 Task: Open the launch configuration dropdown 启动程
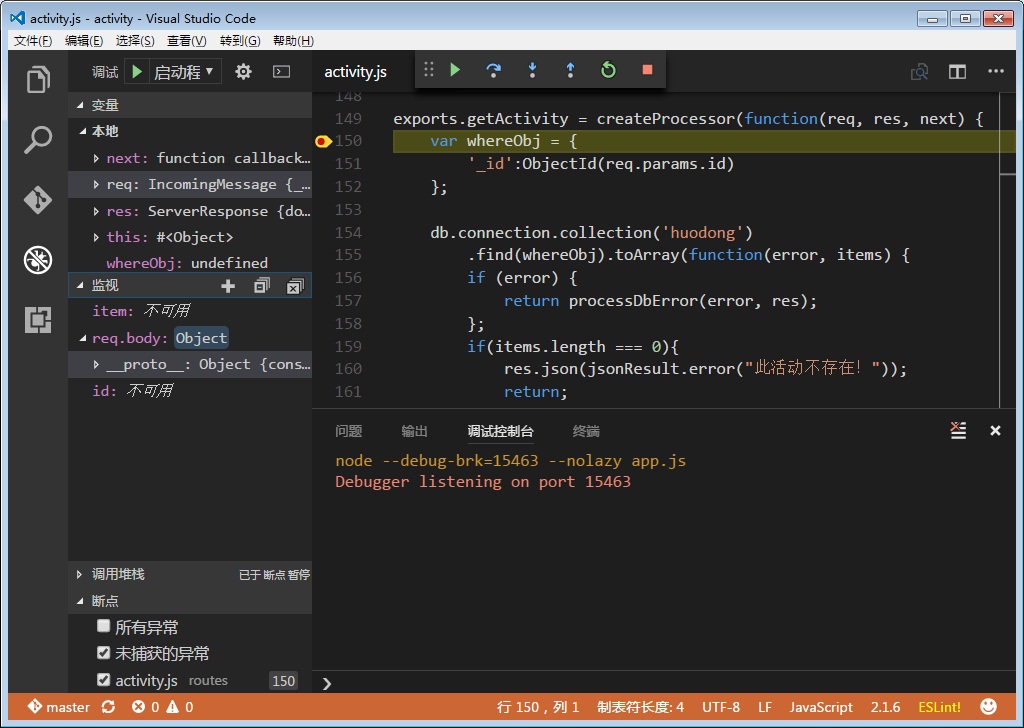point(184,72)
